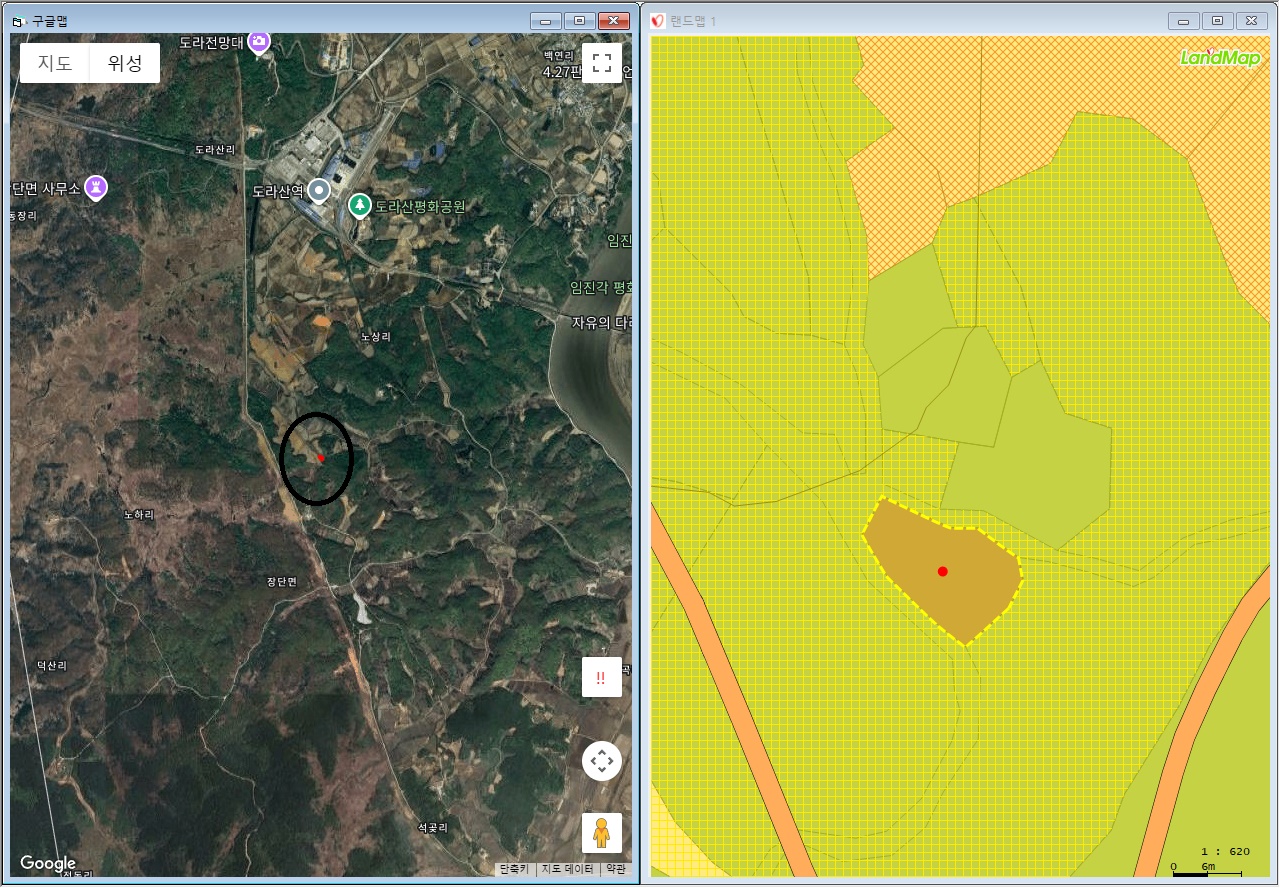Click the 도라전망대 camera marker

pyautogui.click(x=260, y=41)
